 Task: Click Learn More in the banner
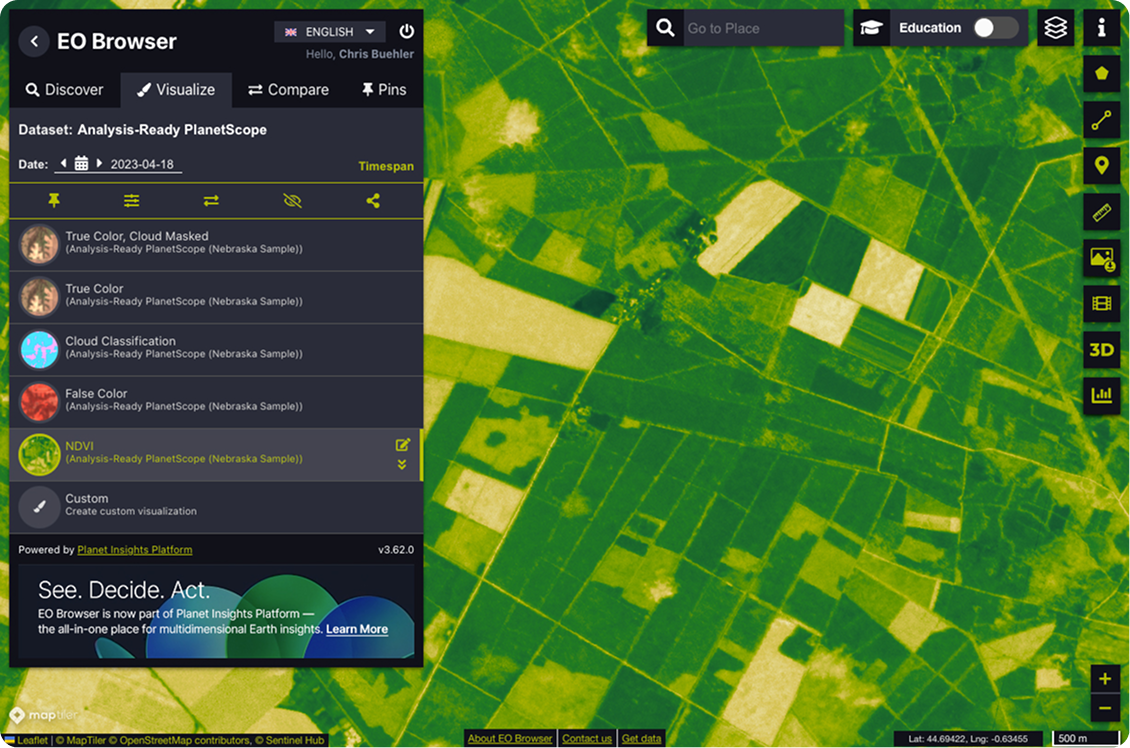pos(357,629)
